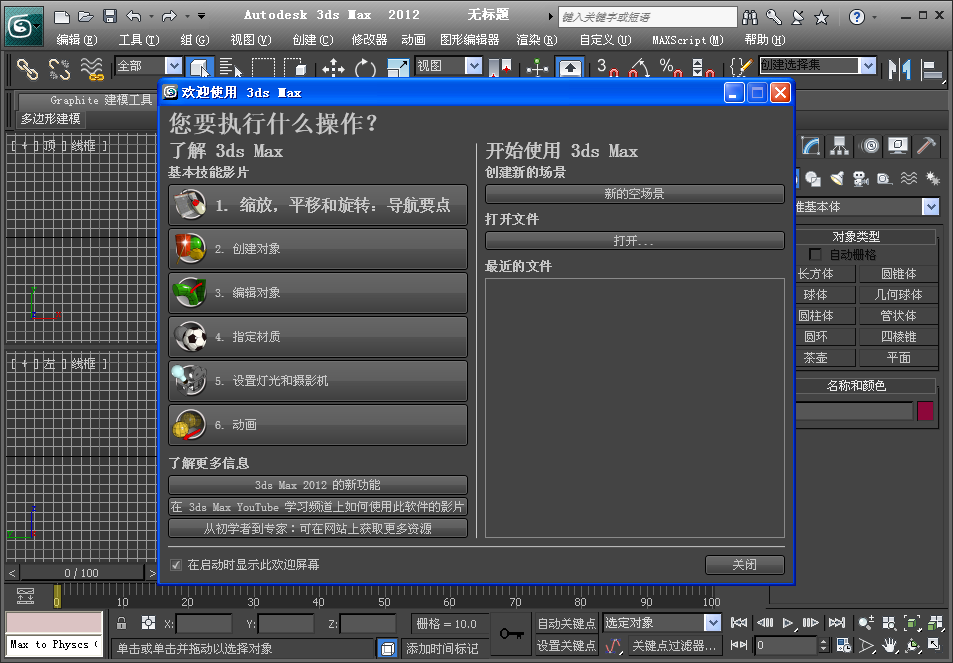Viewport: 953px width, 663px height.
Task: Toggle the Angle Snap button
Action: click(639, 67)
